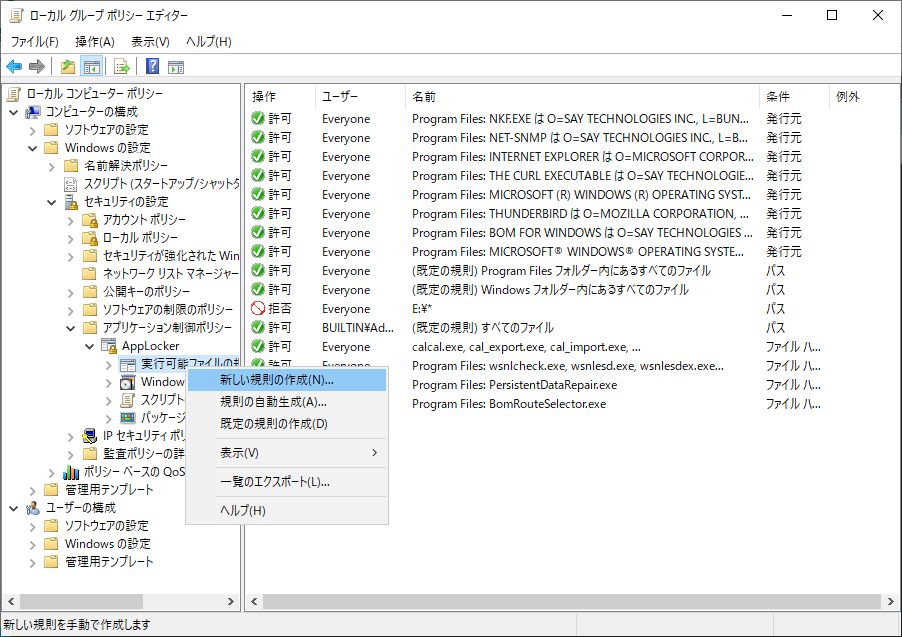Expand the スクリプトの規則 tree item

109,399
